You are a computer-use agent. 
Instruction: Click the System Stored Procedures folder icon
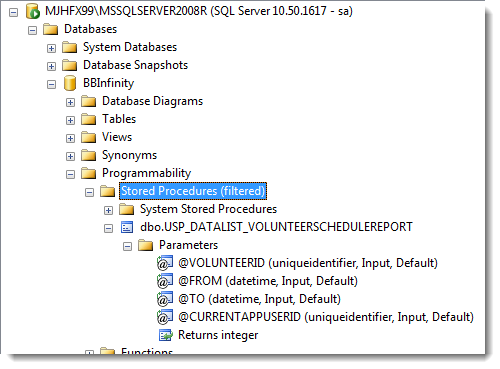[x=127, y=209]
